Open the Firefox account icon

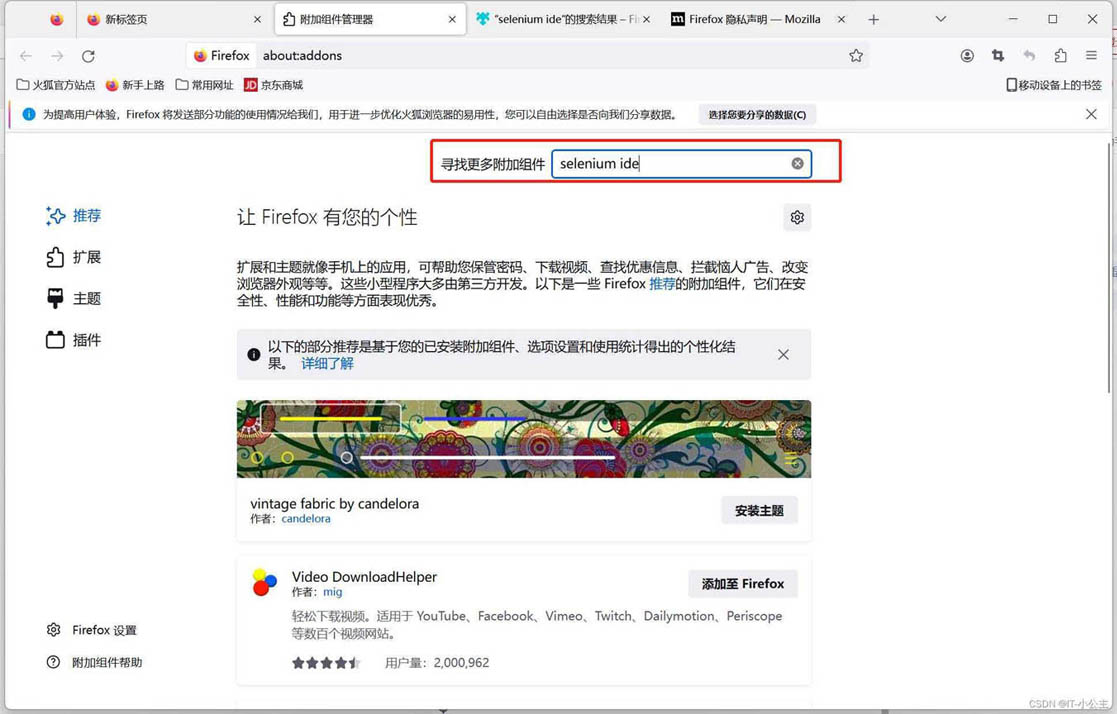(967, 56)
